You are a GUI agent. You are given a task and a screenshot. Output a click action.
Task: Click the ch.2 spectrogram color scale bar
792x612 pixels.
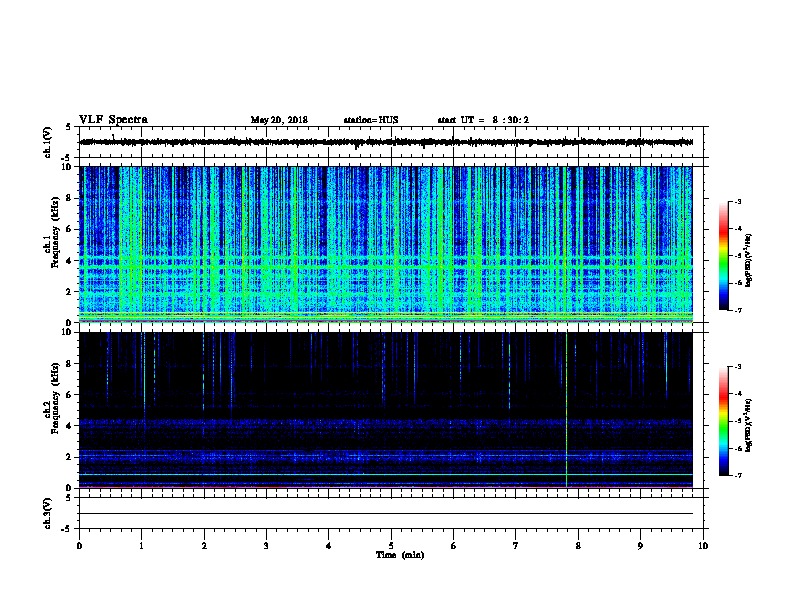(724, 421)
